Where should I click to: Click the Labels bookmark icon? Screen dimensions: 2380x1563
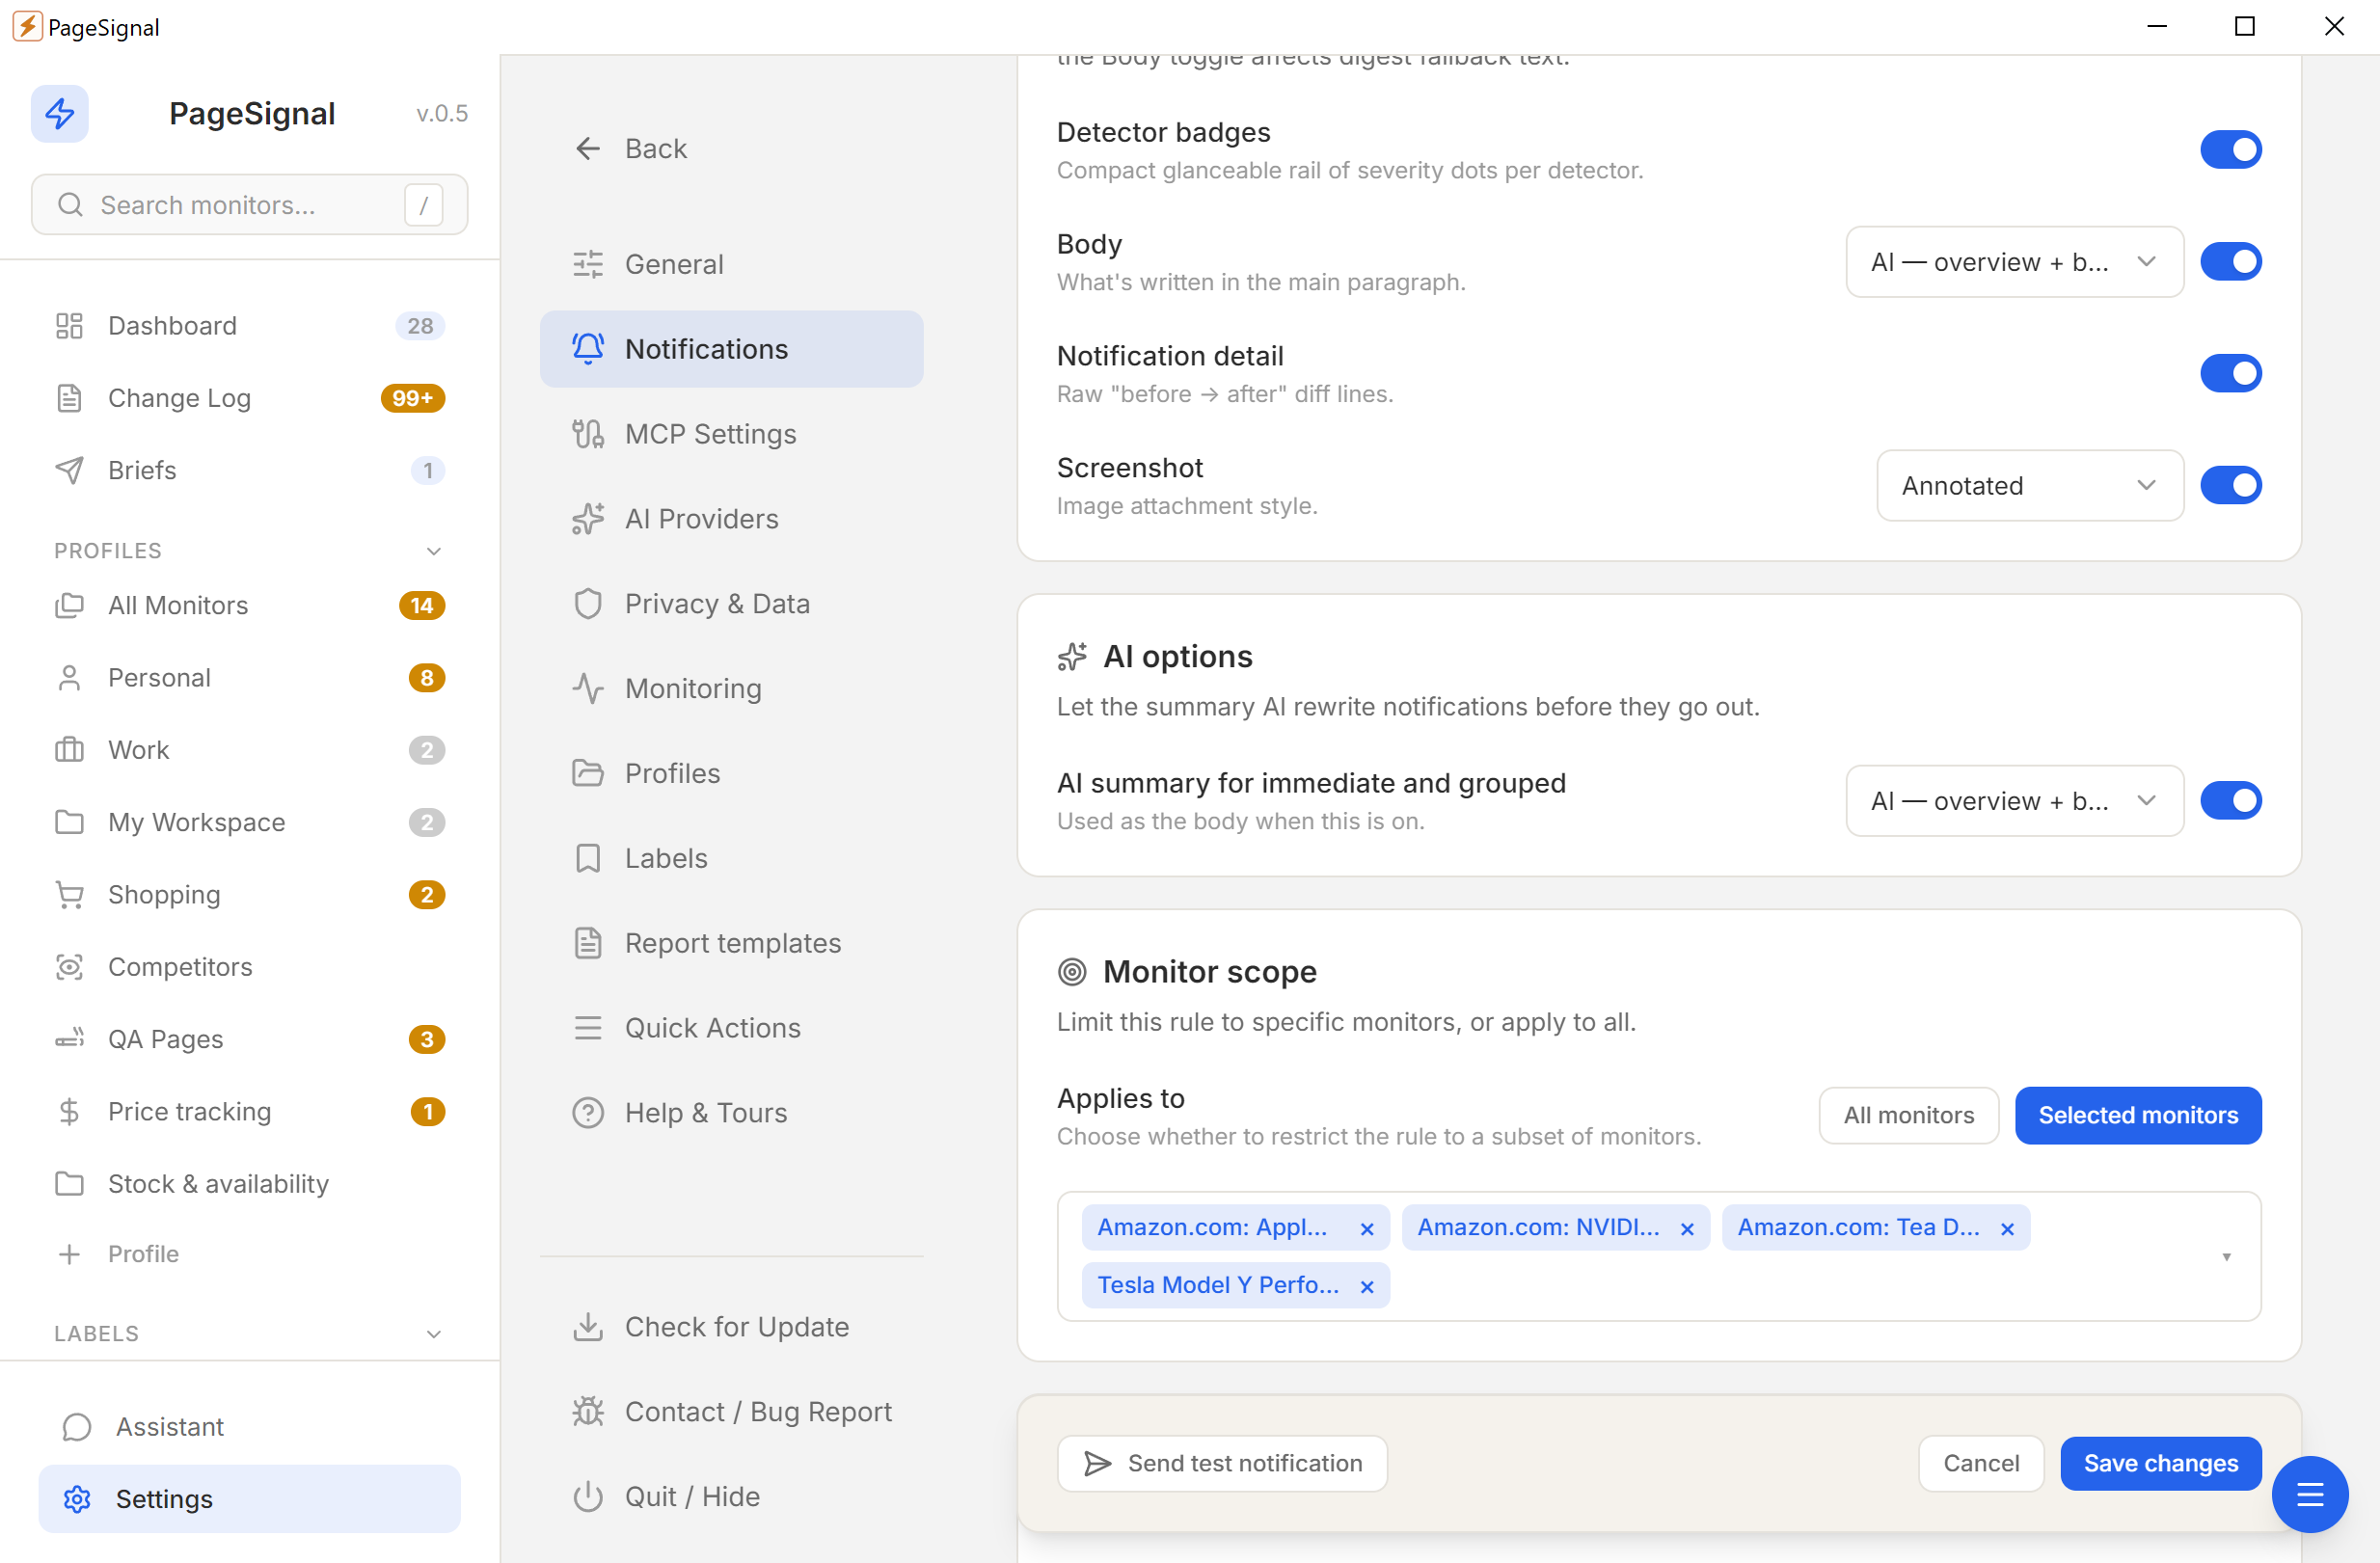point(588,859)
